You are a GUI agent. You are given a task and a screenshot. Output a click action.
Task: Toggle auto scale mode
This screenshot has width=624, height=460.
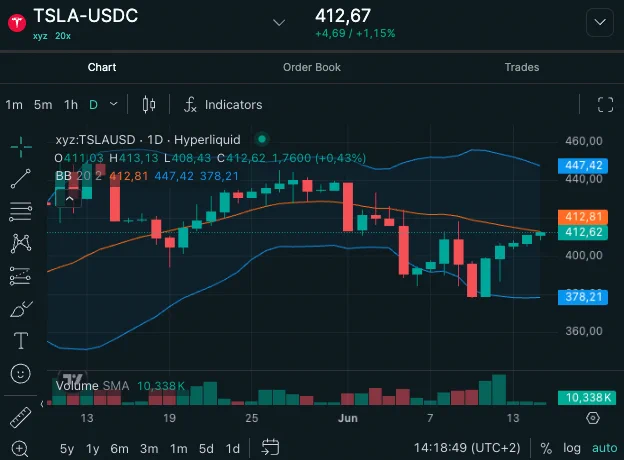point(604,448)
